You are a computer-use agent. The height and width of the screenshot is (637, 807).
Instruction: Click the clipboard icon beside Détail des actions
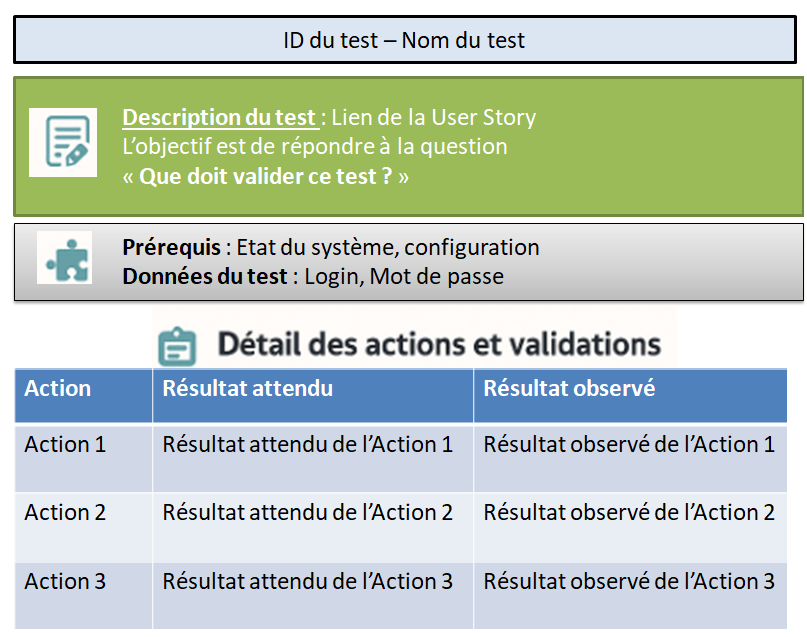pos(177,346)
